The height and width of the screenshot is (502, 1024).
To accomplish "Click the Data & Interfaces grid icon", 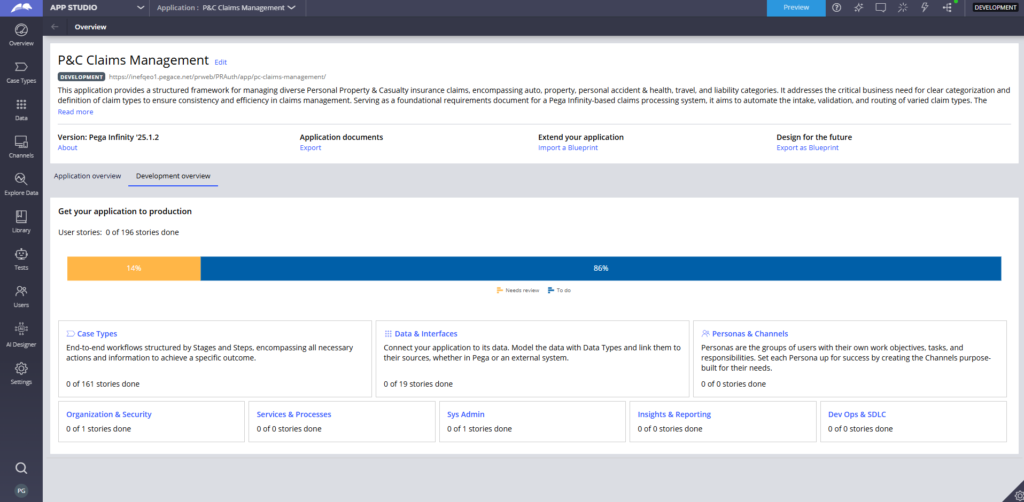I will pos(388,334).
